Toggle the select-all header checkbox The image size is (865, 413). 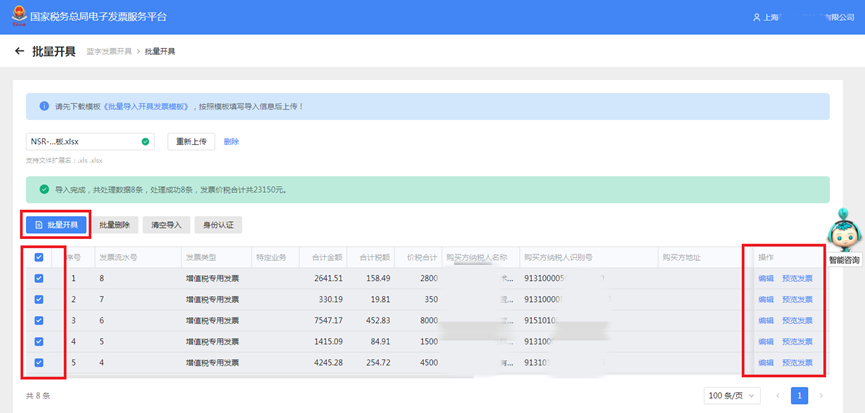coord(39,258)
